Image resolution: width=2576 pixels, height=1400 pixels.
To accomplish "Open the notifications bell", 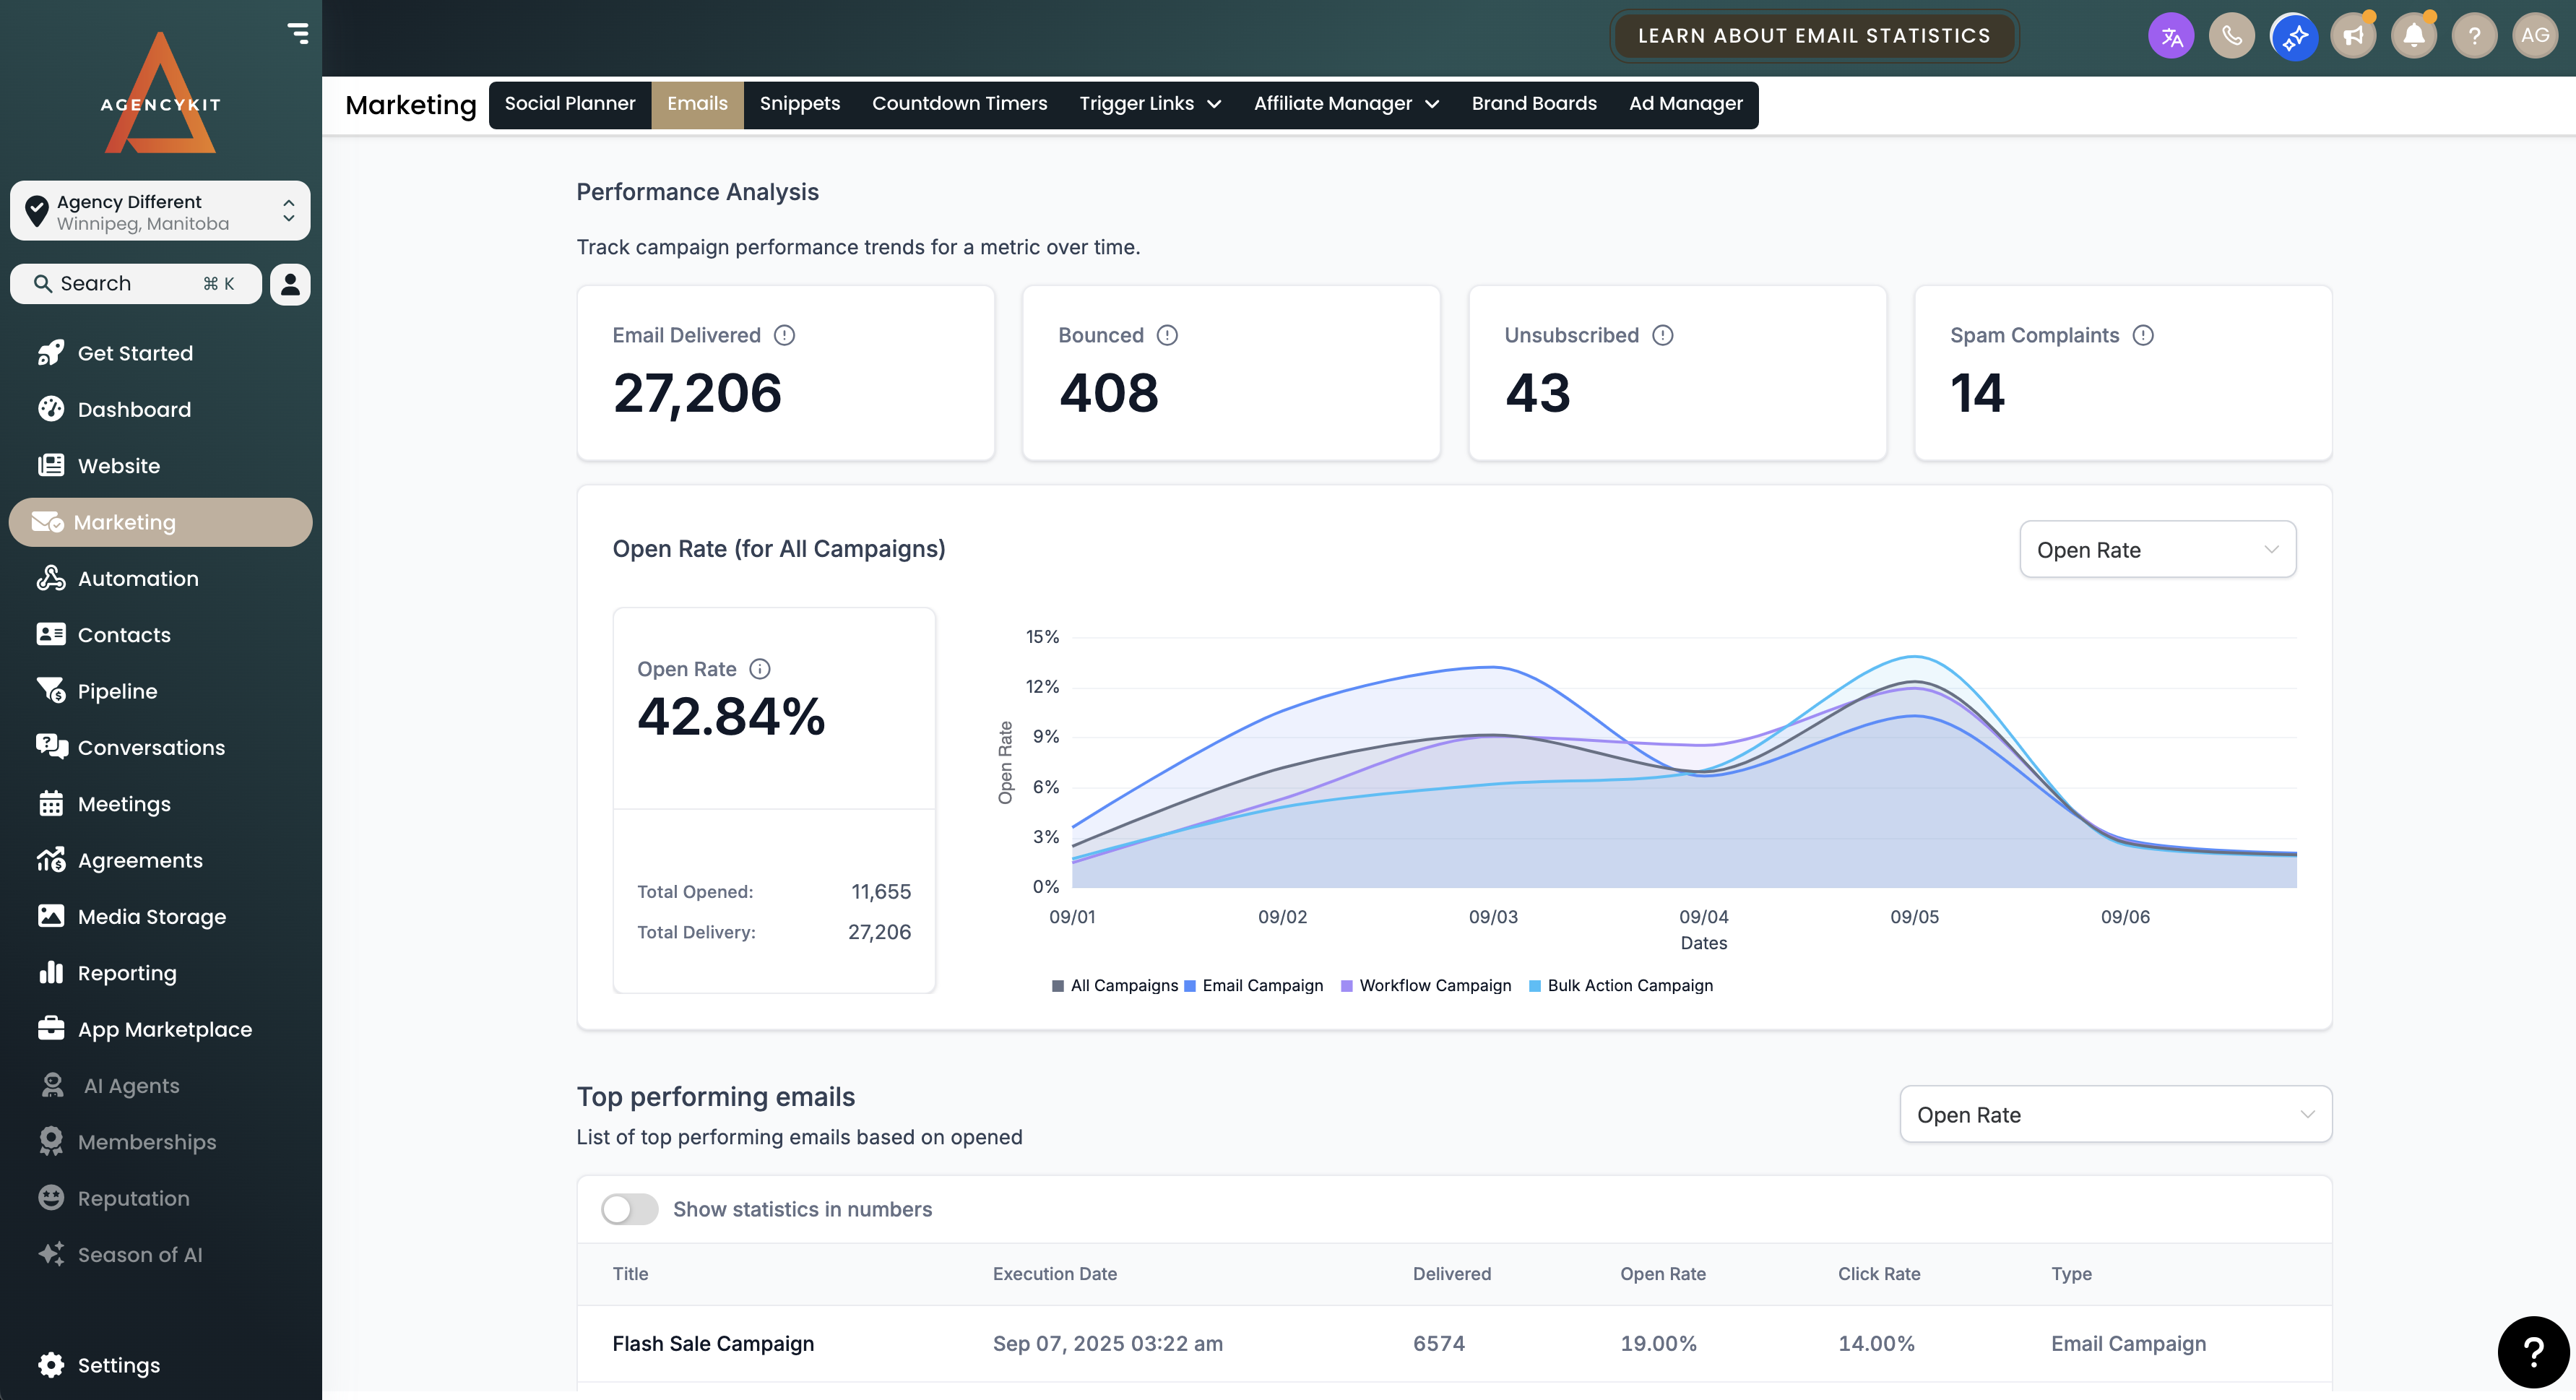I will 2413,37.
